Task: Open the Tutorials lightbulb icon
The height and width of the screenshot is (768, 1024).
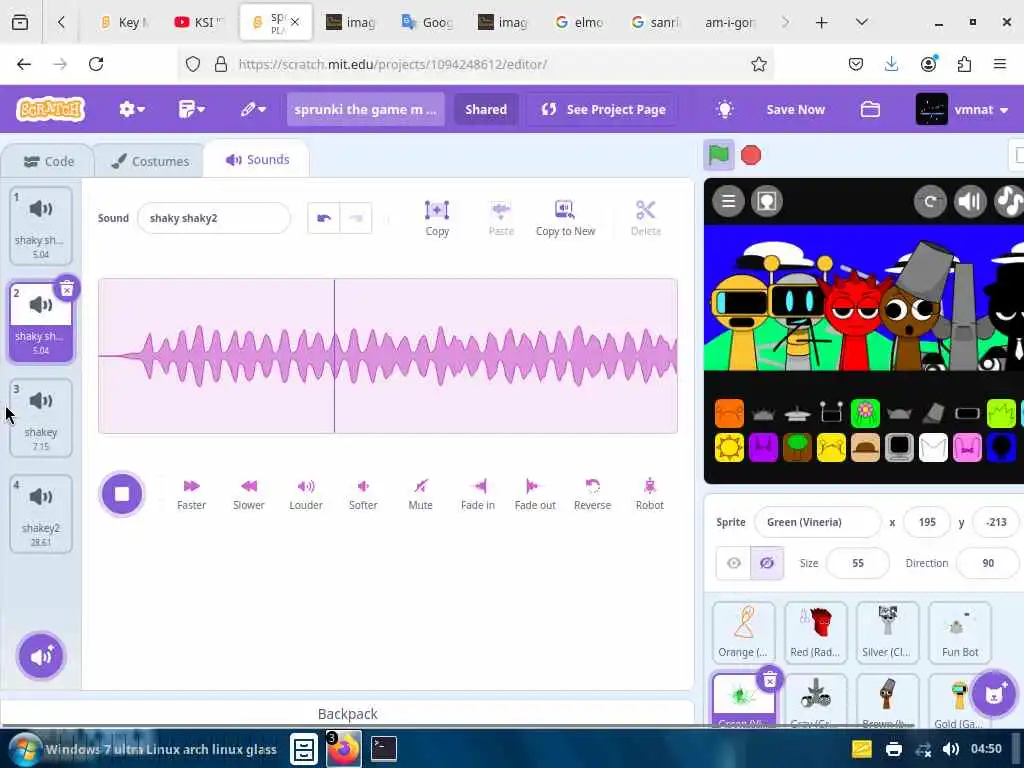Action: pyautogui.click(x=724, y=109)
